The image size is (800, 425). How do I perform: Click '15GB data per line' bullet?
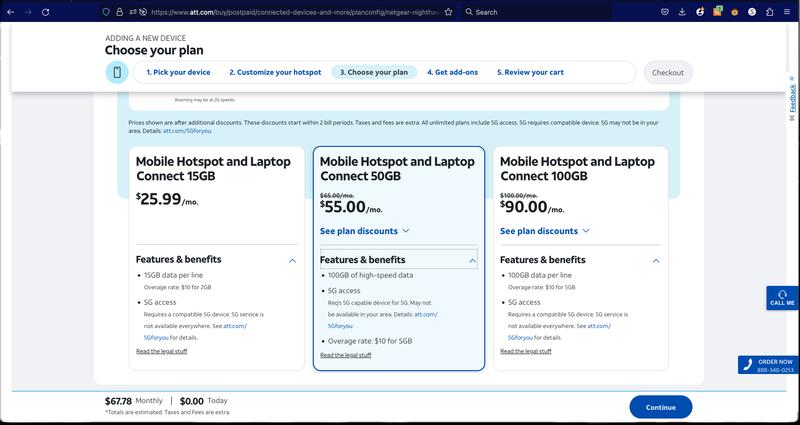173,276
